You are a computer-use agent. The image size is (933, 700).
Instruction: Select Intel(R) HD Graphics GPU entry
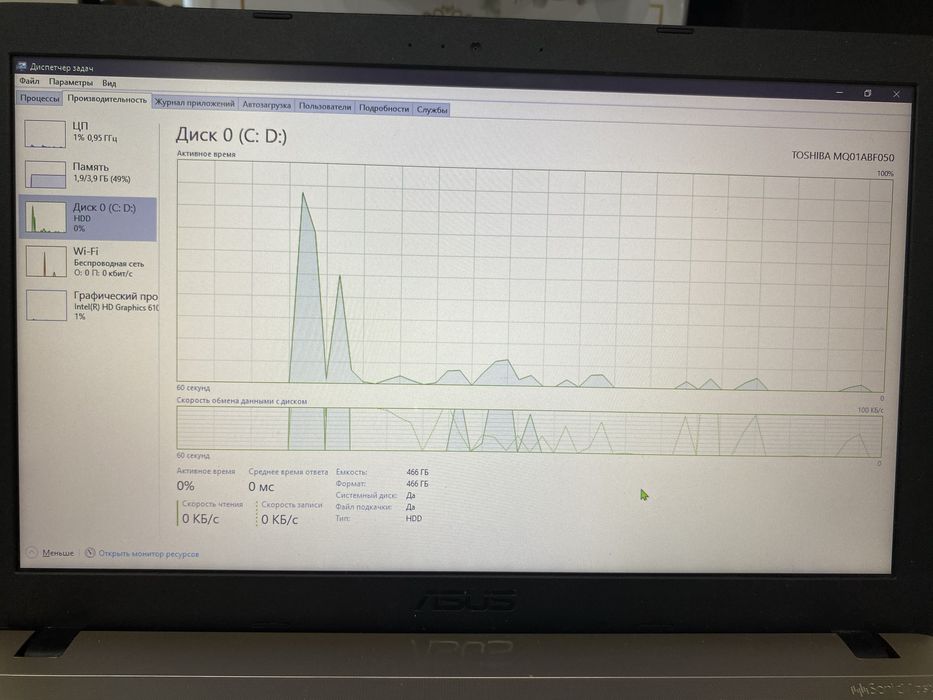click(89, 306)
